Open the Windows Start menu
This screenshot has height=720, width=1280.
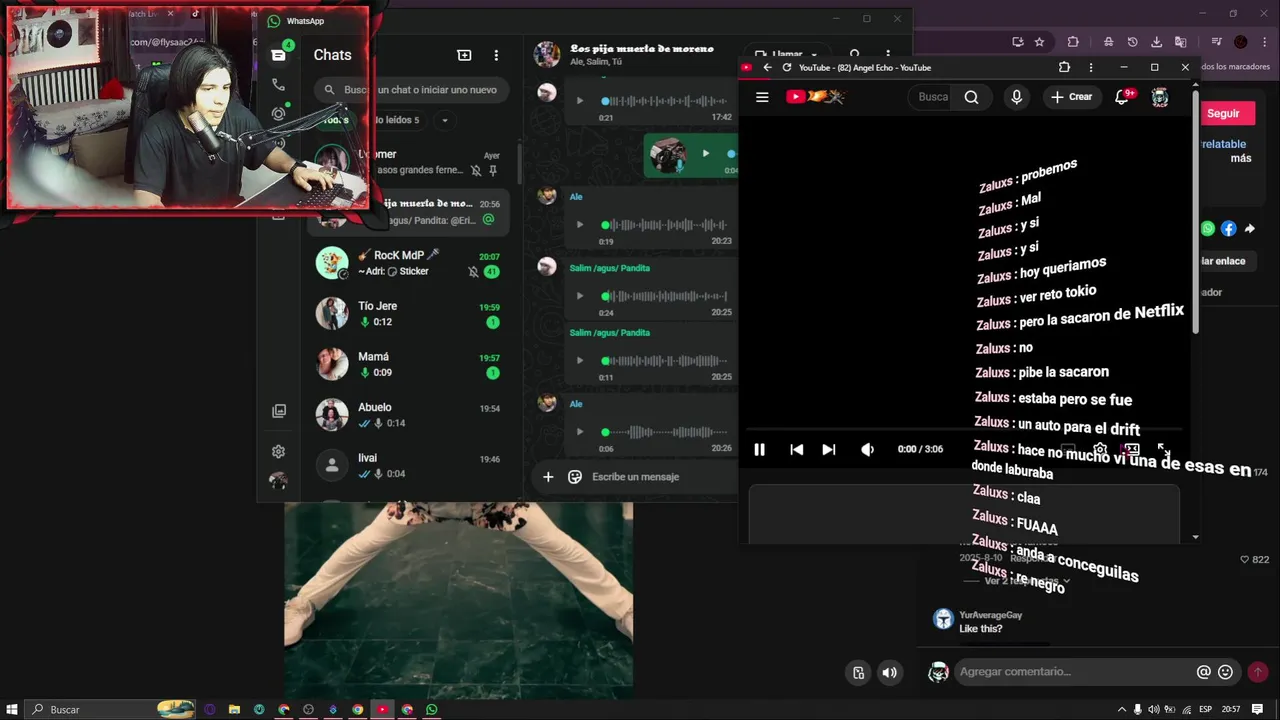(x=11, y=710)
